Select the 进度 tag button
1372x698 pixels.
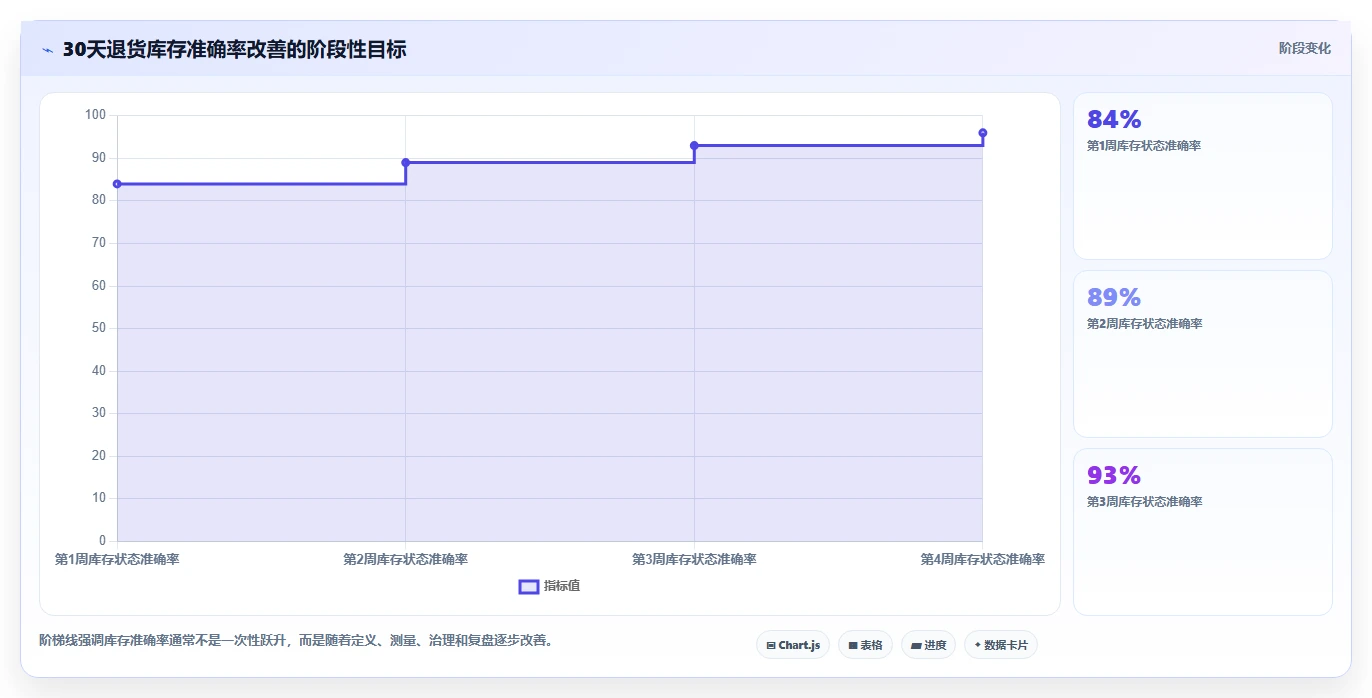(928, 645)
